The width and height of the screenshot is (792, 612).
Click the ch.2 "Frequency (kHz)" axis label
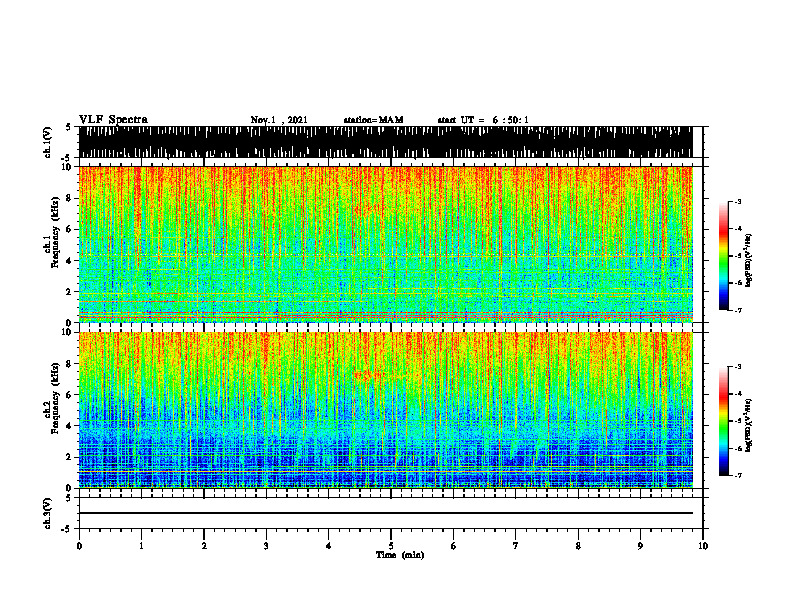(55, 398)
